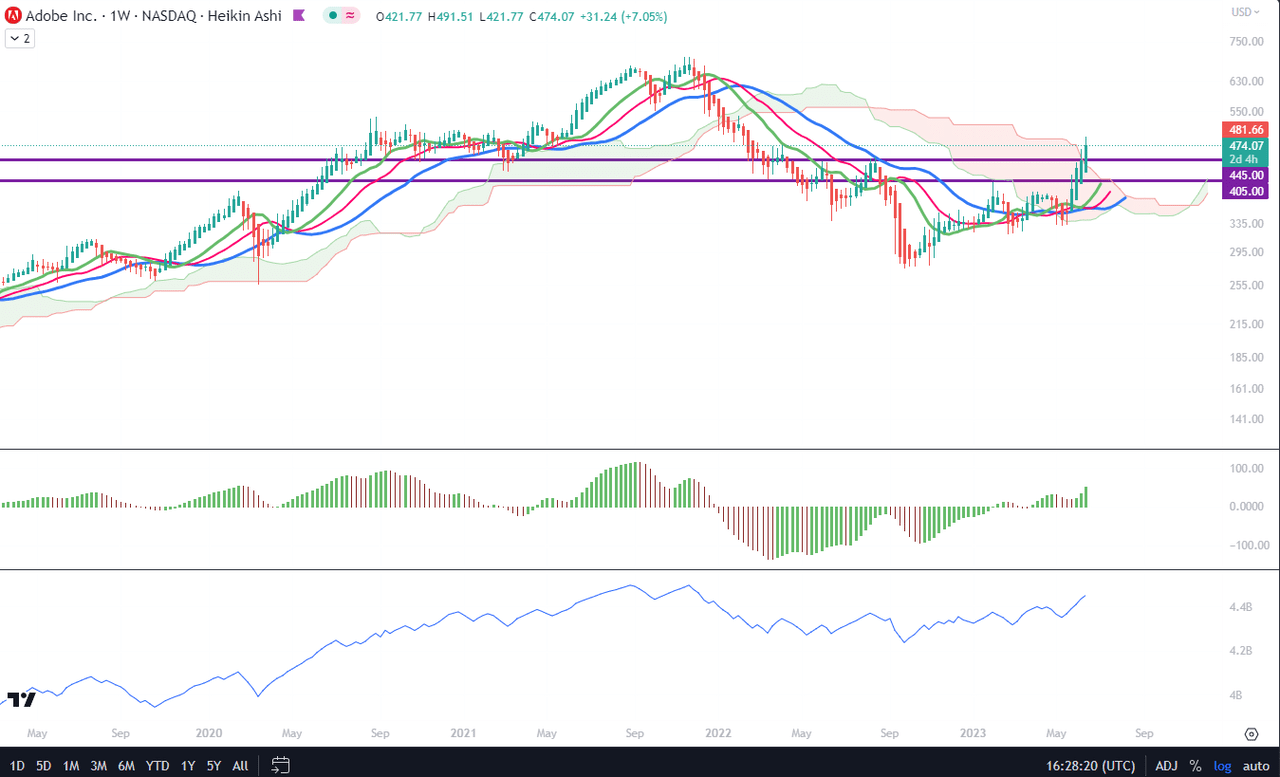
Task: Click the 630.00 price axis label
Action: point(1247,81)
